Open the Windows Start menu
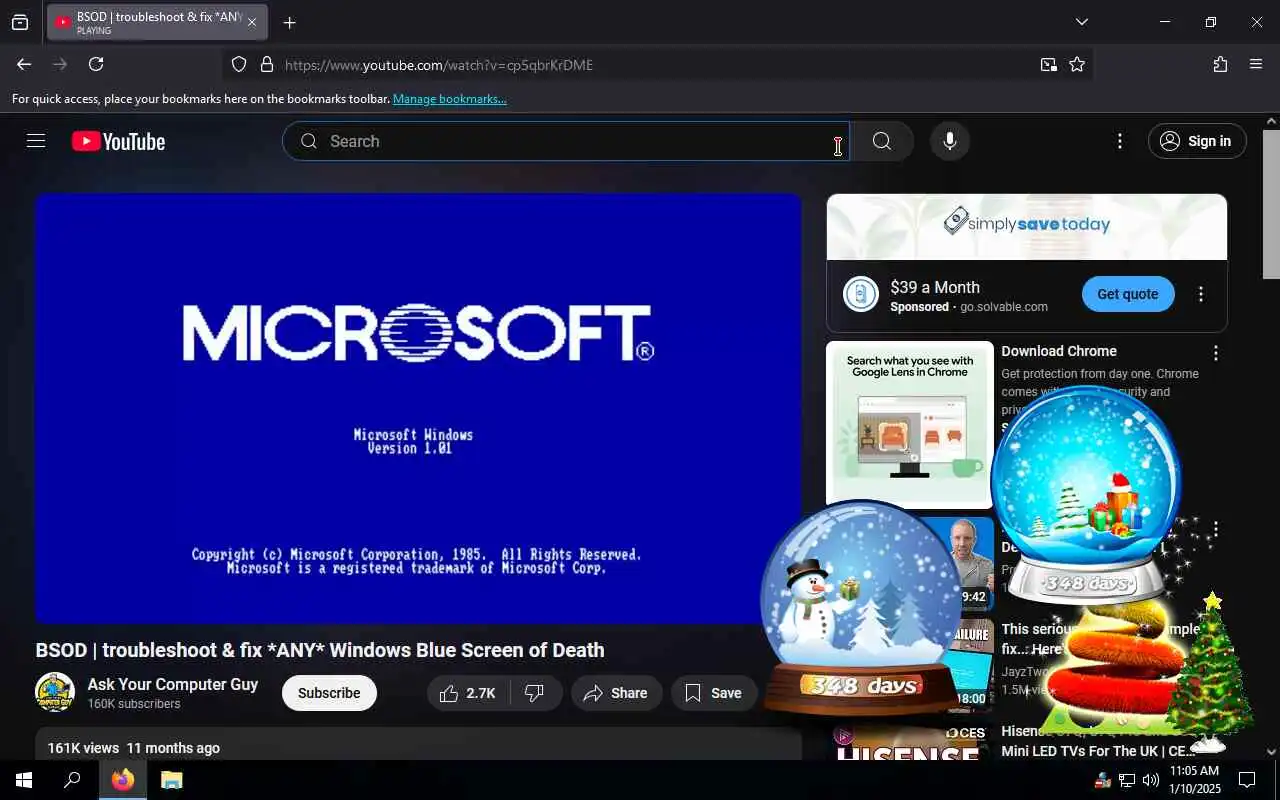Image resolution: width=1280 pixels, height=800 pixels. (x=24, y=780)
